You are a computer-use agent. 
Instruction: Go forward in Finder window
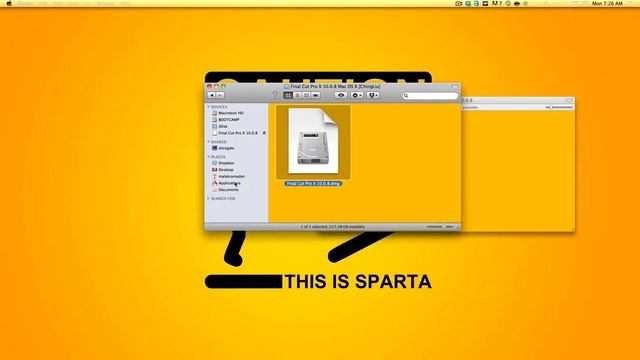220,95
